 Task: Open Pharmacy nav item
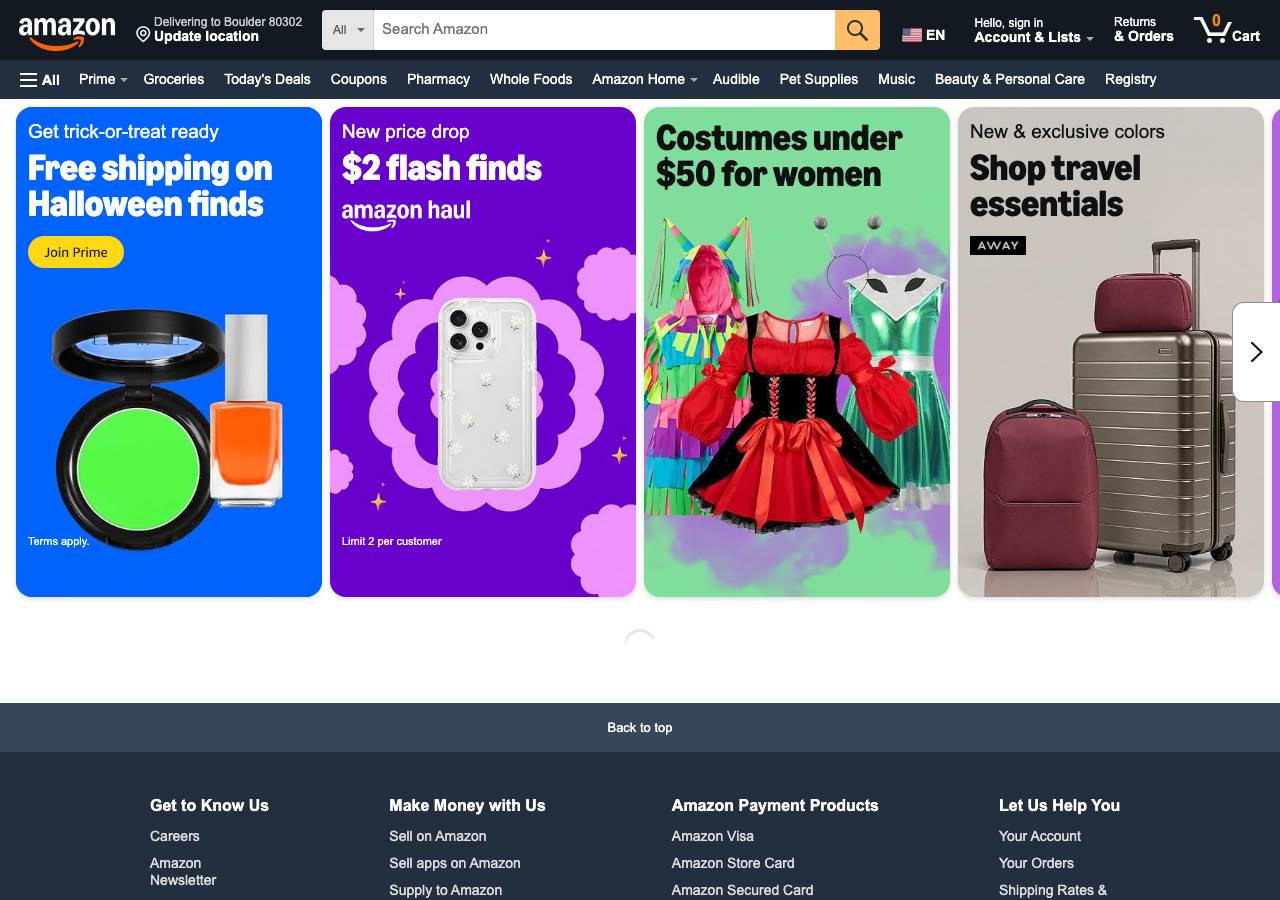click(438, 79)
